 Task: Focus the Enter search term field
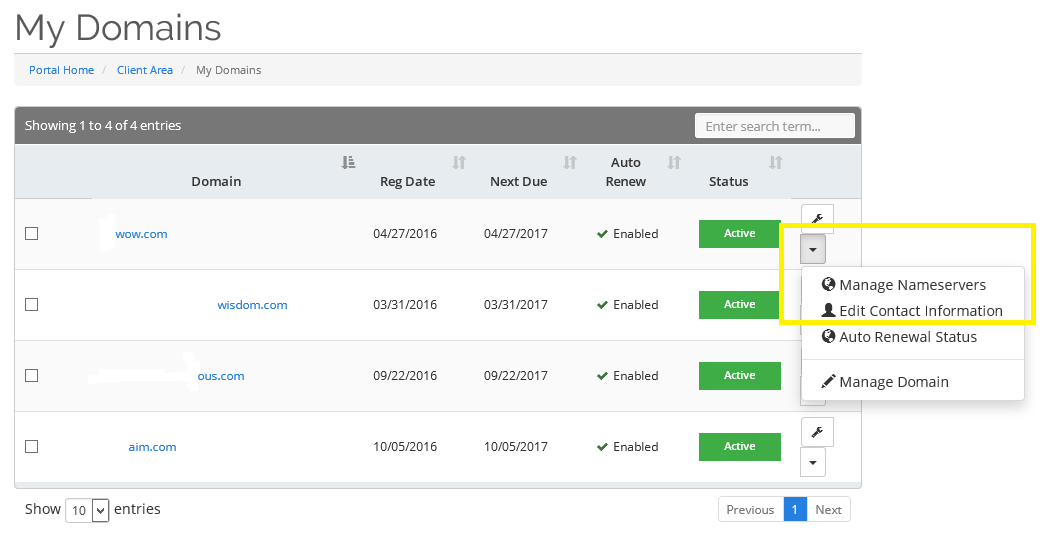[774, 126]
